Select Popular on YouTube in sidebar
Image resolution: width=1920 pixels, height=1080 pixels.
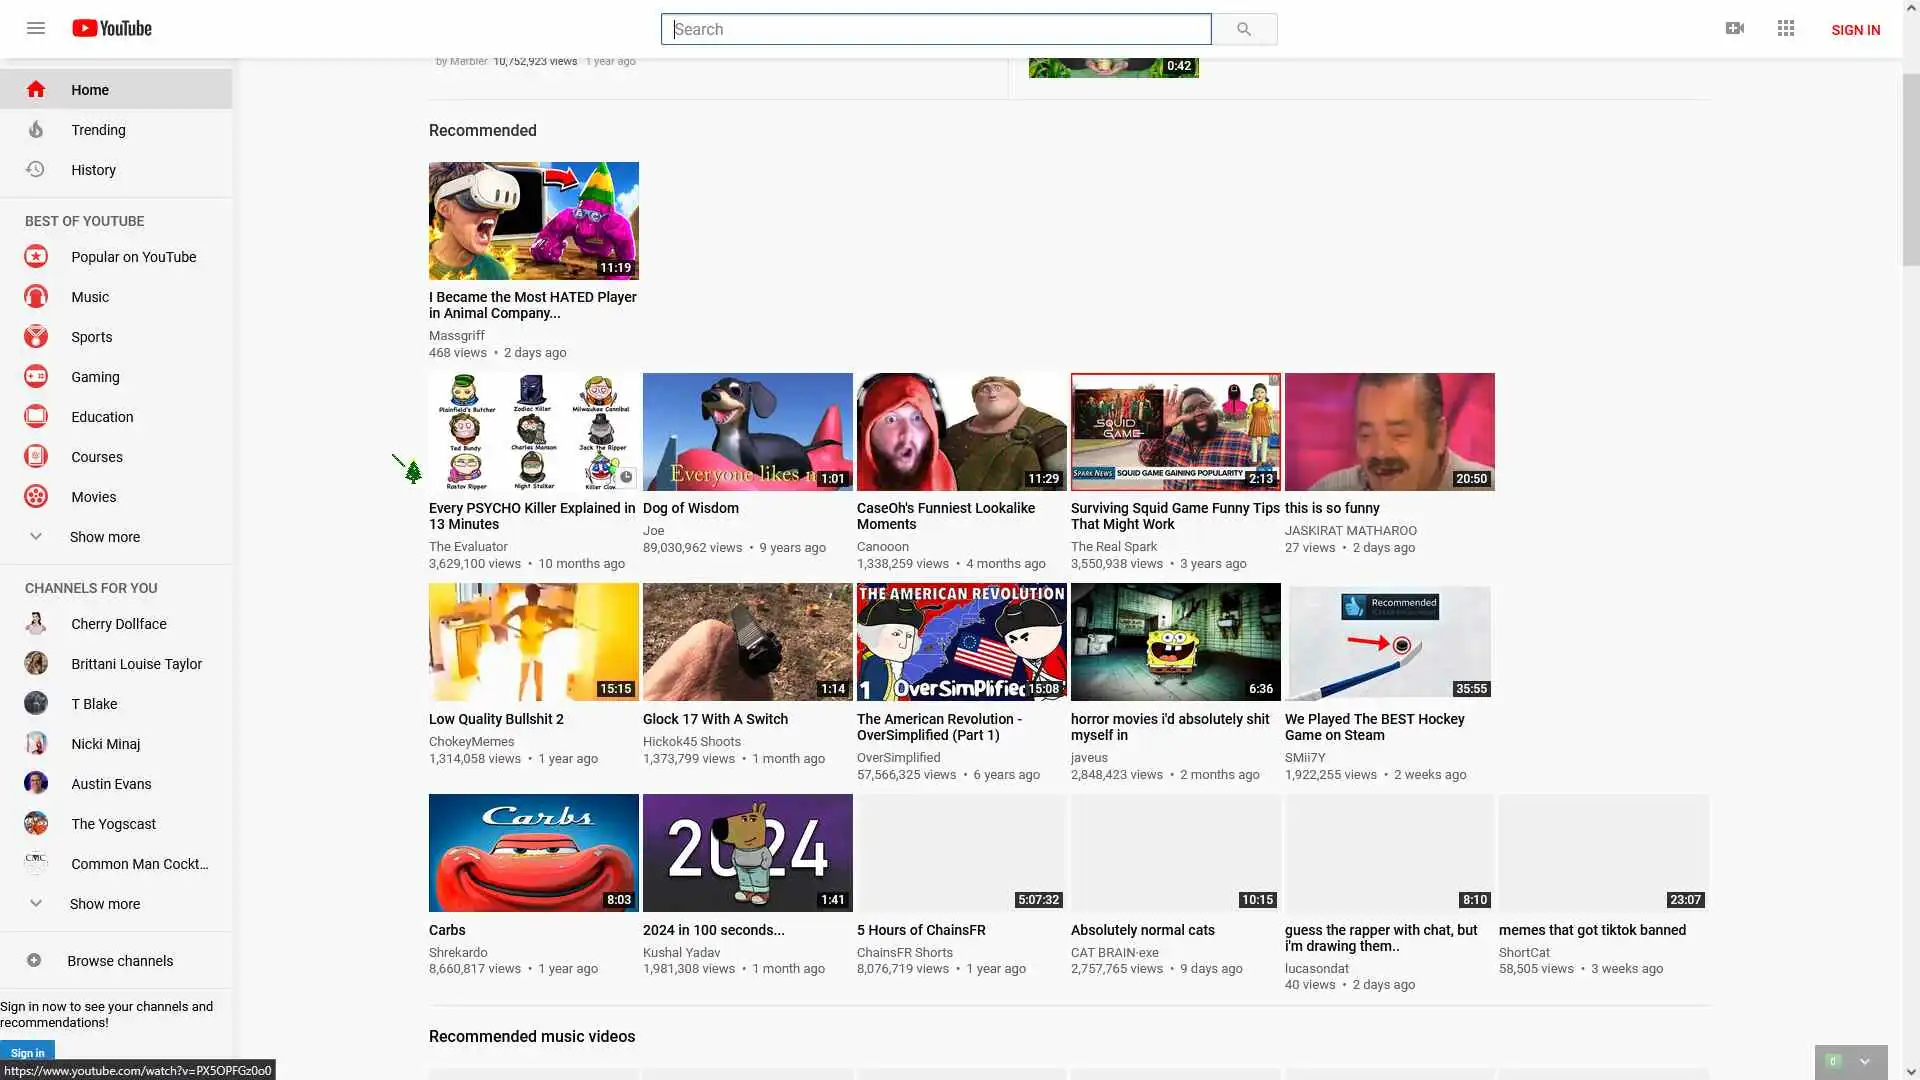coord(133,257)
